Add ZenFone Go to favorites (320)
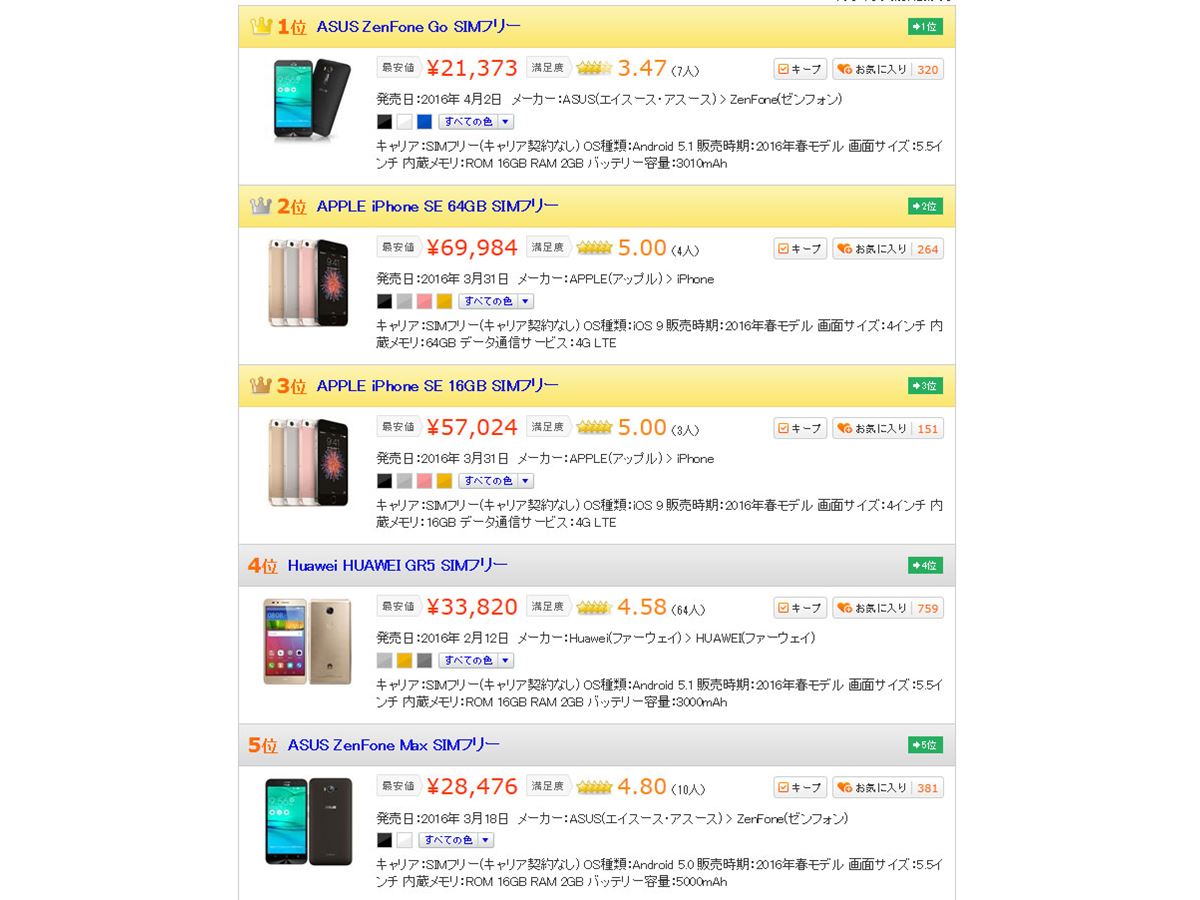 [888, 69]
